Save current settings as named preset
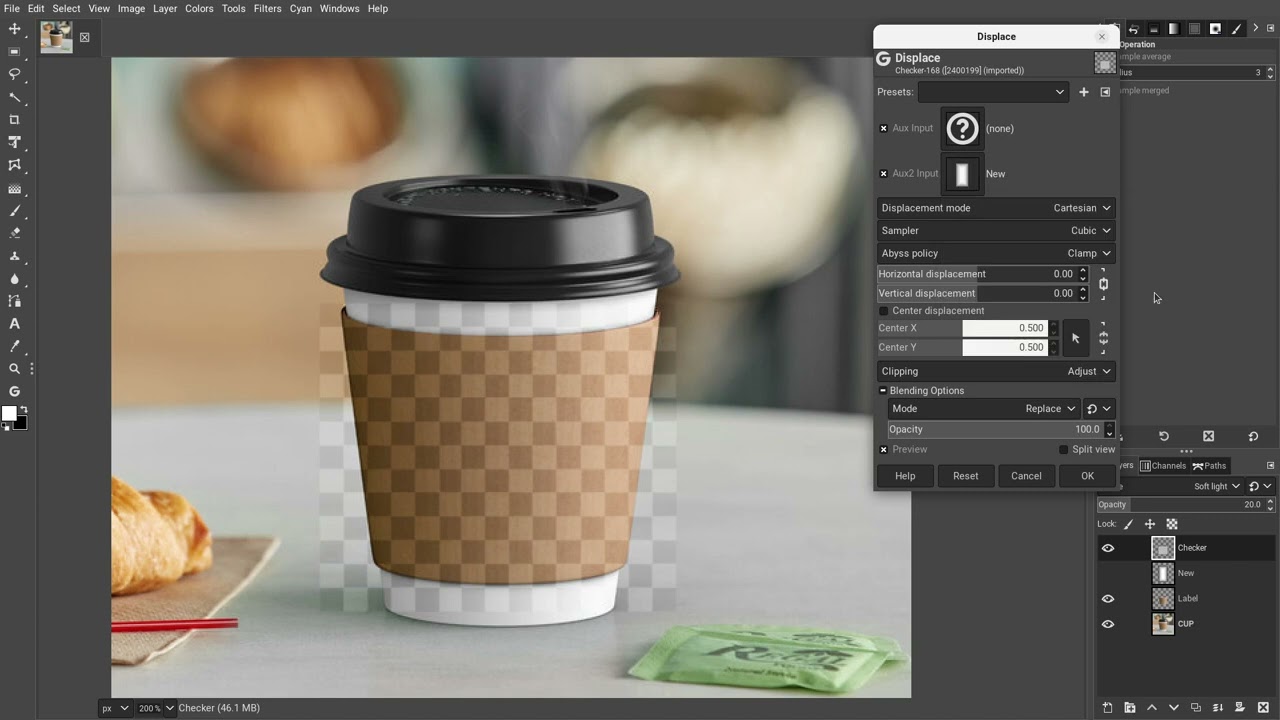This screenshot has width=1280, height=720. 1083,92
